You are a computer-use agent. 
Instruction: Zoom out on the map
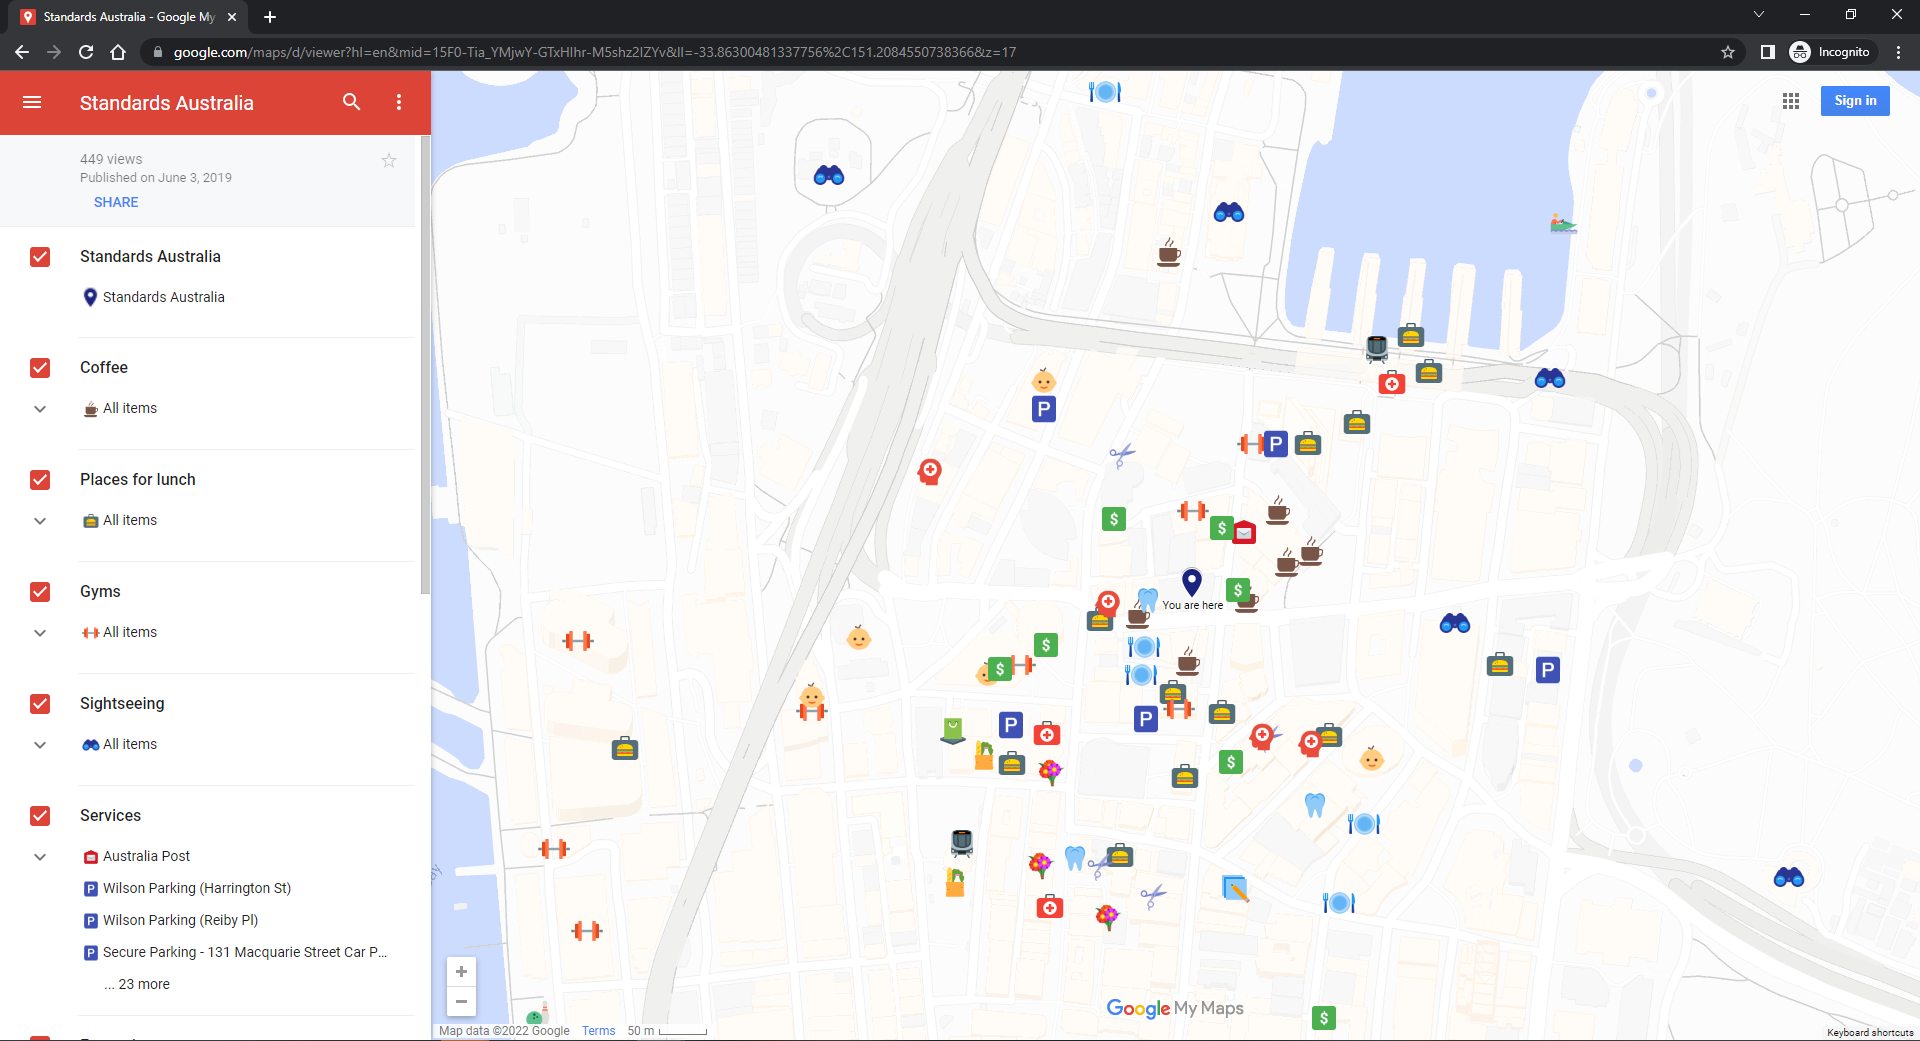461,1001
